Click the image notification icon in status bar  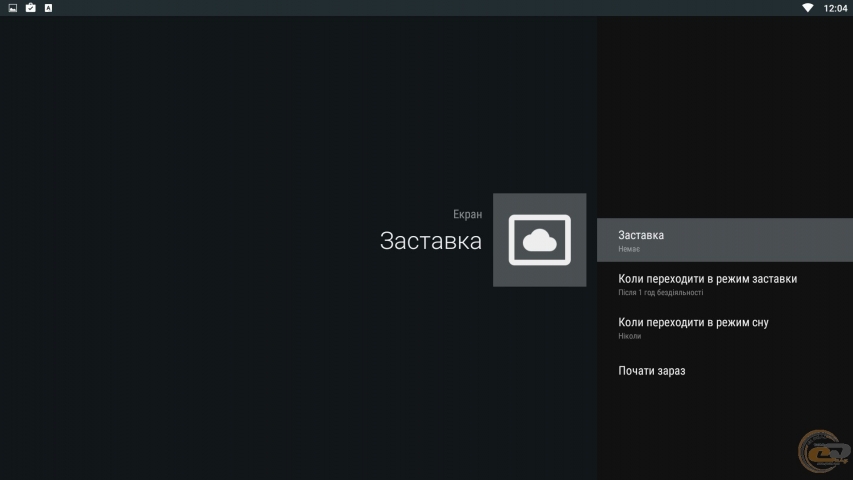[13, 8]
